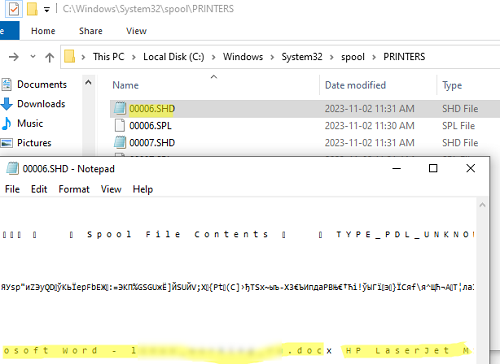The width and height of the screenshot is (500, 364).
Task: Sort by Date modified column header
Action: [x=355, y=85]
